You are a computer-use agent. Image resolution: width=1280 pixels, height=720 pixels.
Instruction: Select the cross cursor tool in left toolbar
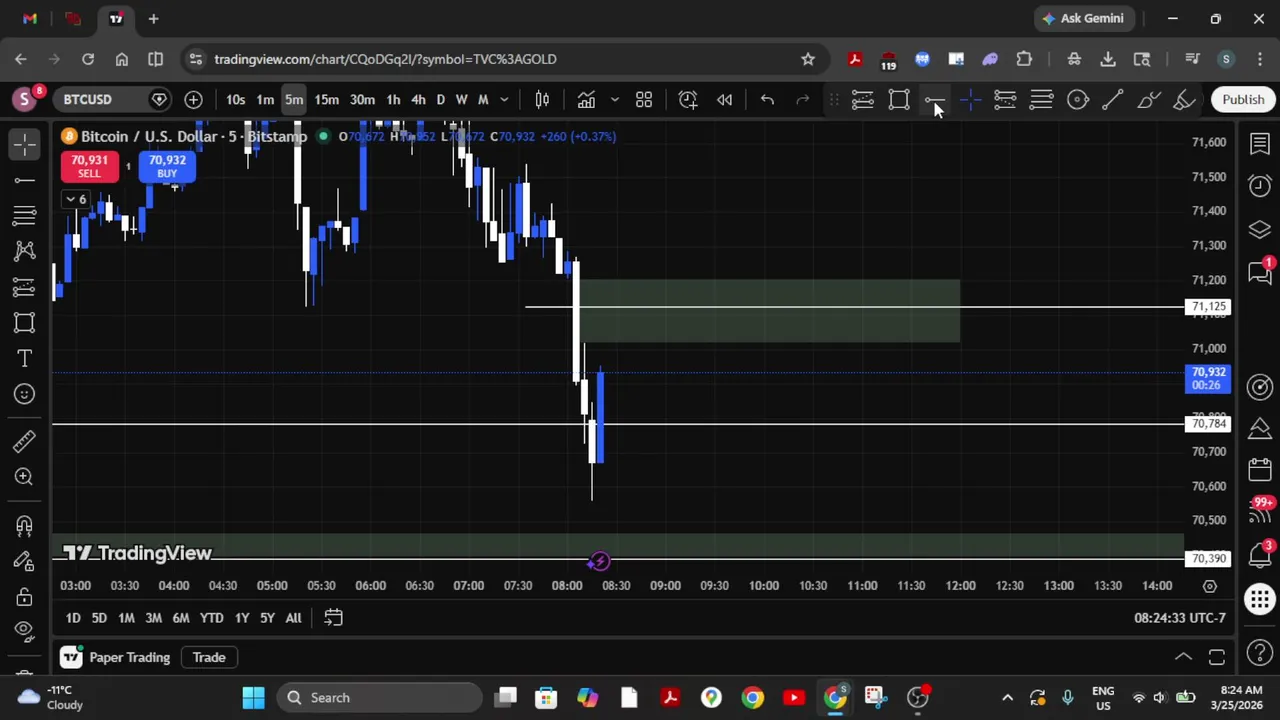(25, 145)
